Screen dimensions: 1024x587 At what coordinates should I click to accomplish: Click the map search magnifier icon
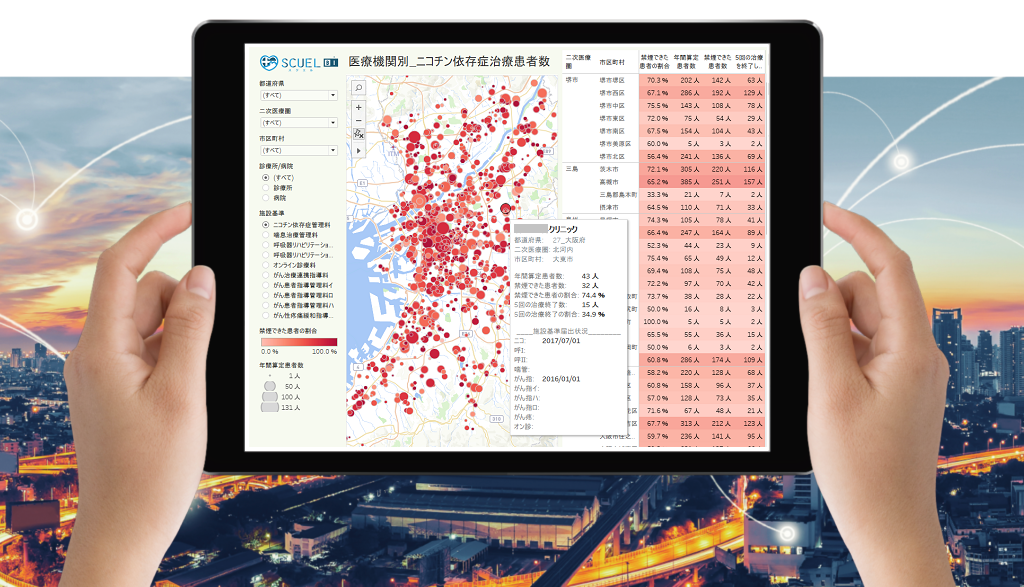click(358, 88)
